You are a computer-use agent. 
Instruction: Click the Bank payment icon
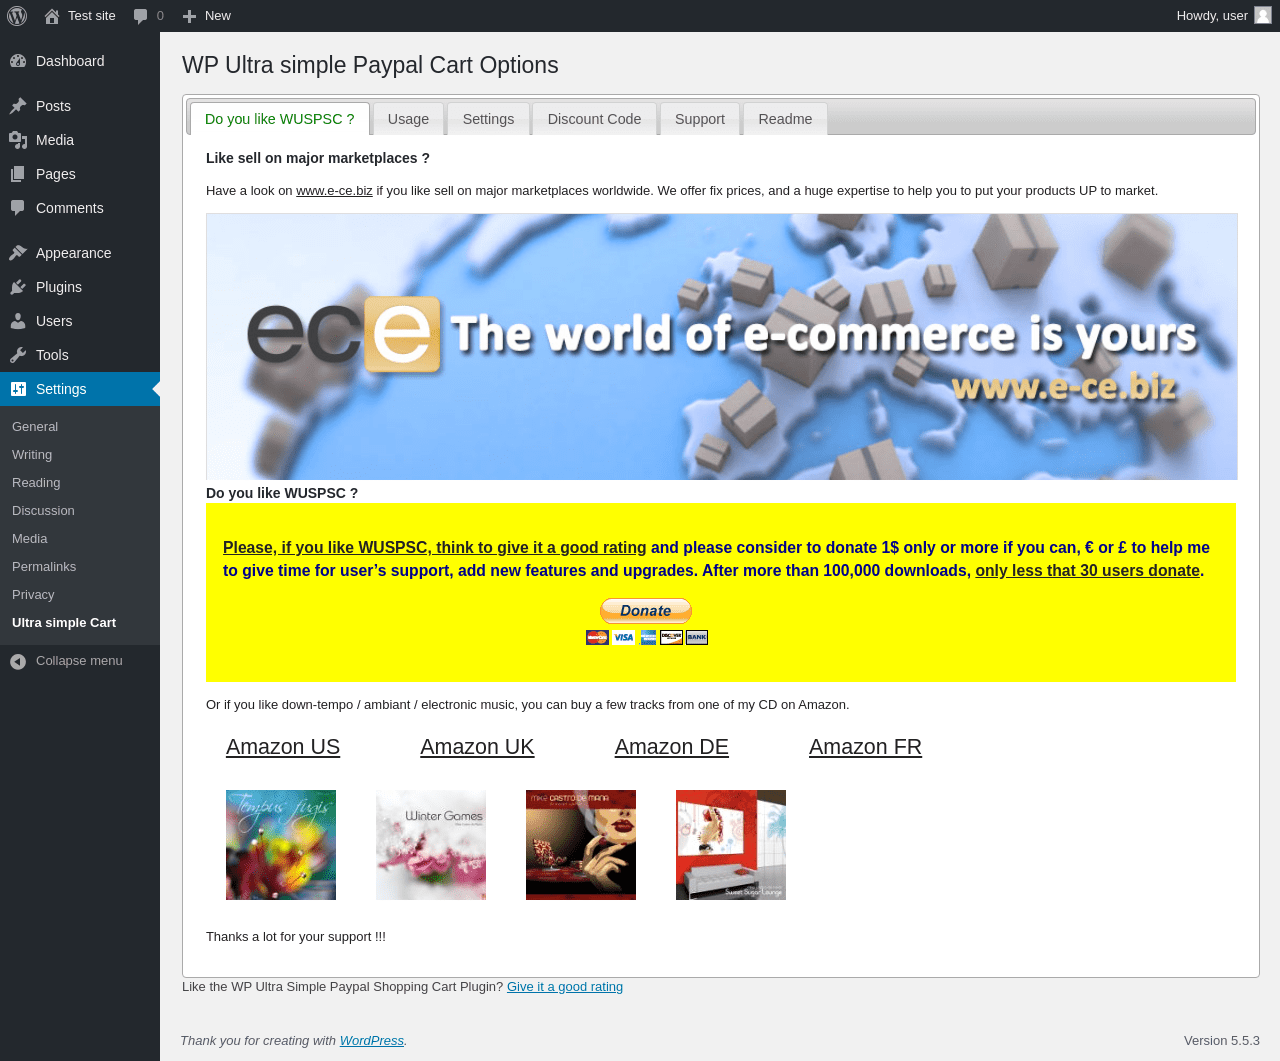[697, 637]
